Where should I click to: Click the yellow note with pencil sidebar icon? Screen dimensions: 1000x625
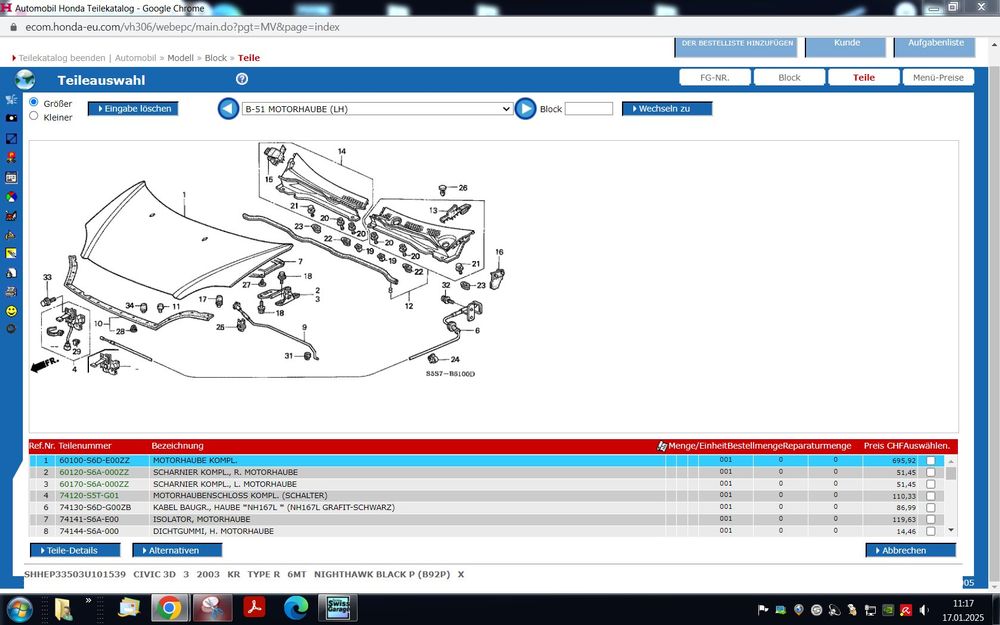[11, 253]
